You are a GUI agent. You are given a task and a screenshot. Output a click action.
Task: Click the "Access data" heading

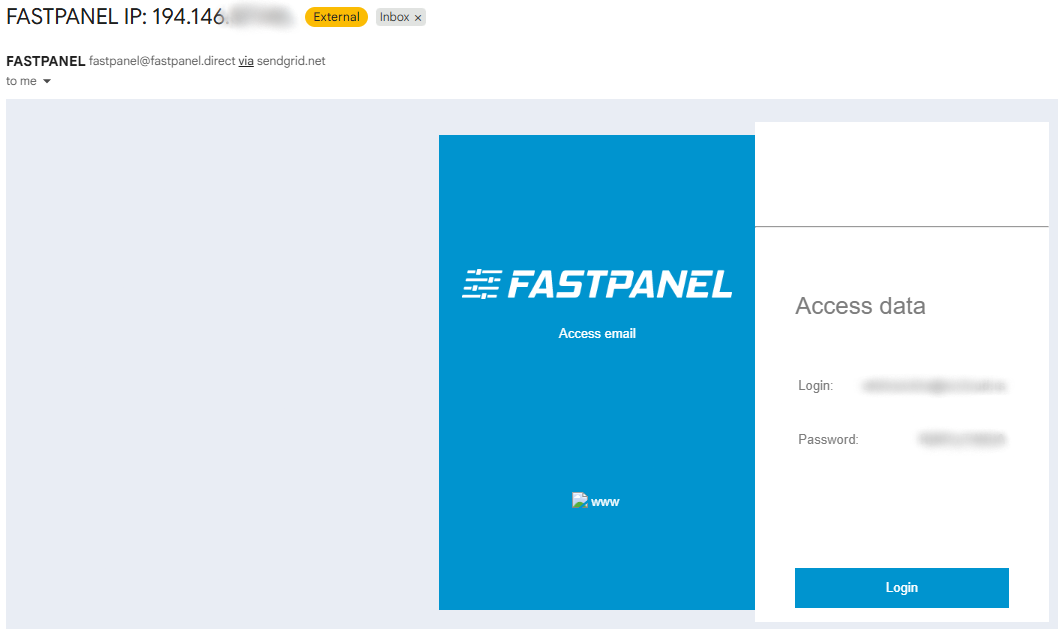tap(860, 306)
